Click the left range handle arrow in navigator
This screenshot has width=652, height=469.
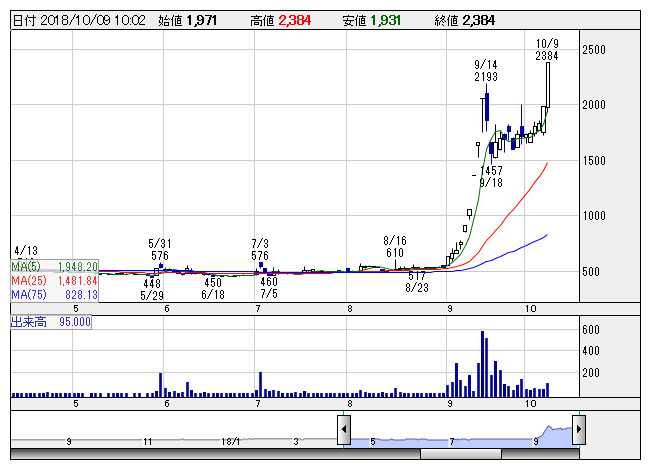(x=343, y=431)
